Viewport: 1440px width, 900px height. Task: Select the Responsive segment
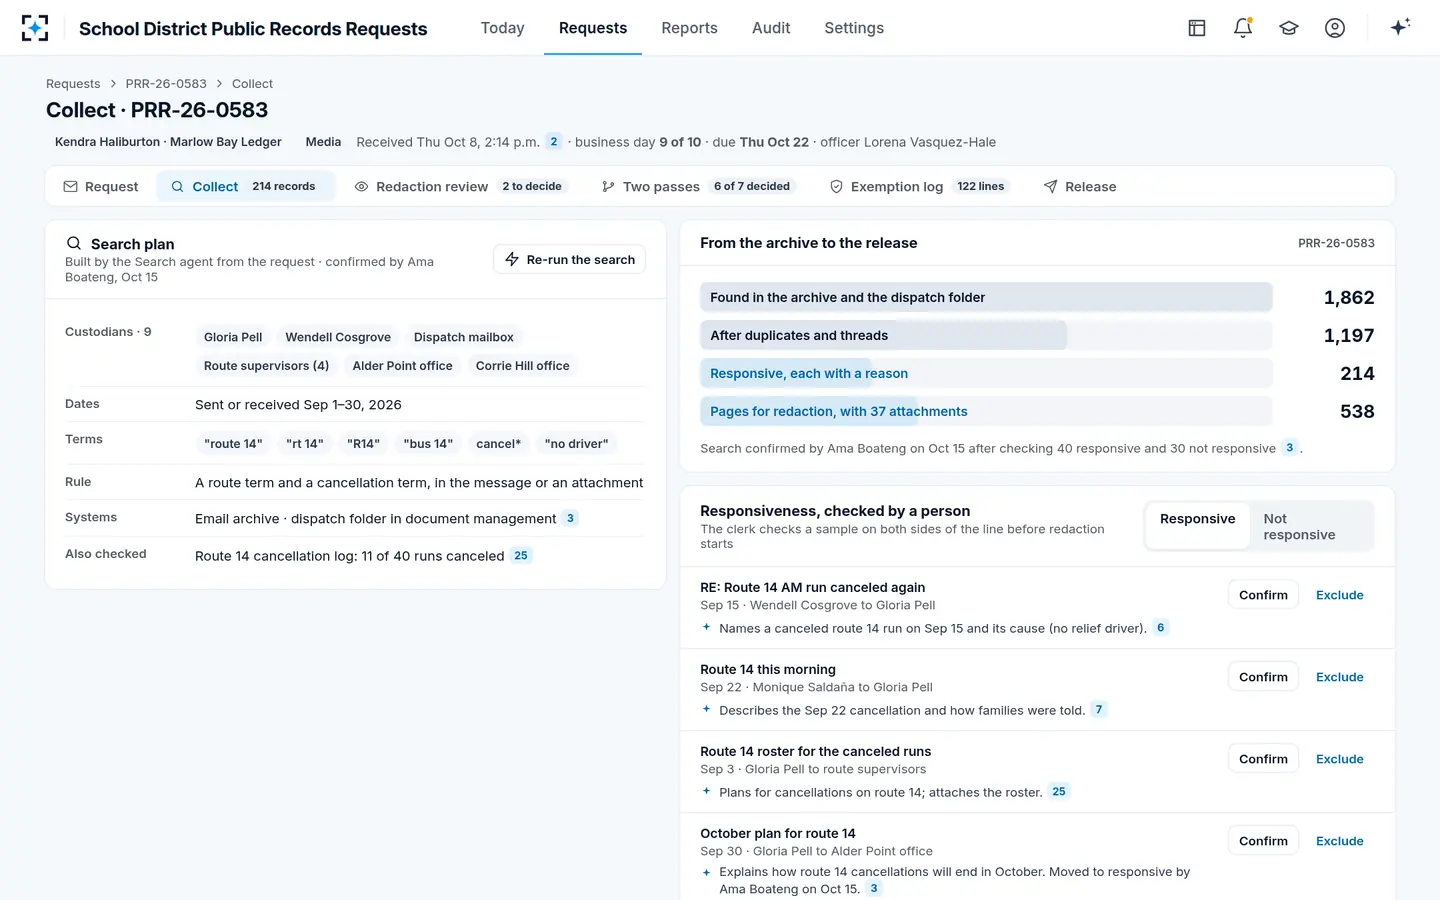(1198, 526)
